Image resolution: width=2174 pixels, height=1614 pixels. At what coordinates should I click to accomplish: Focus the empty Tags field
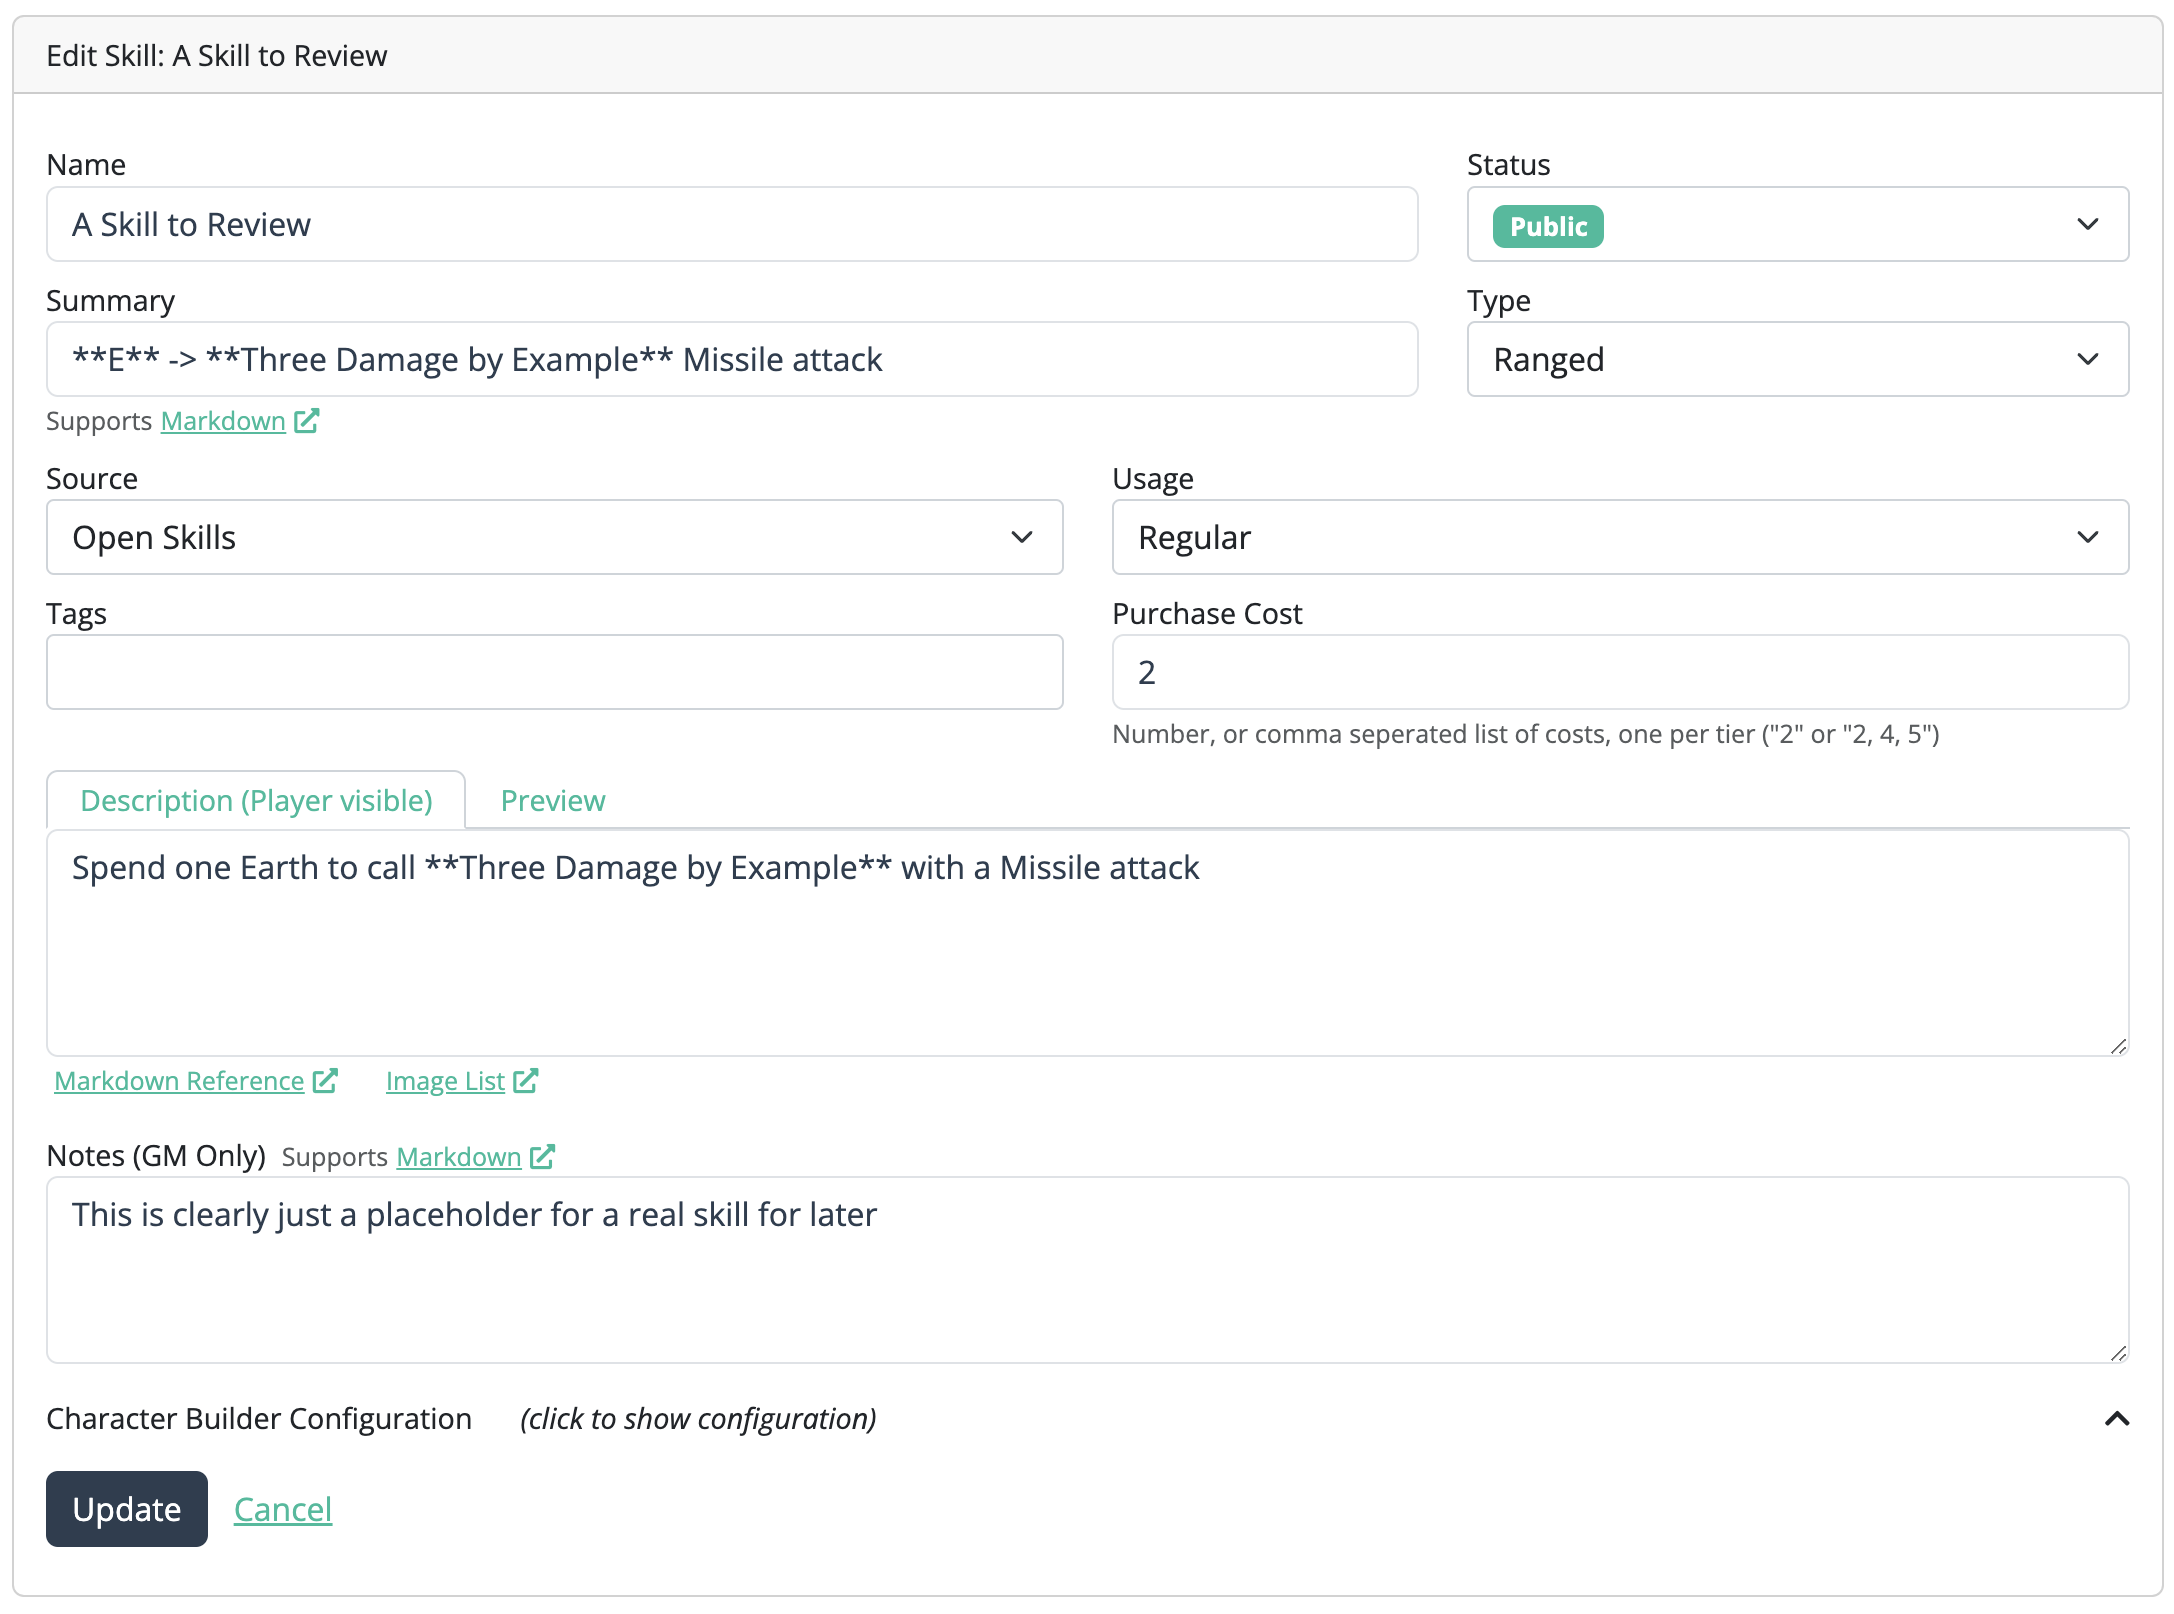[554, 673]
